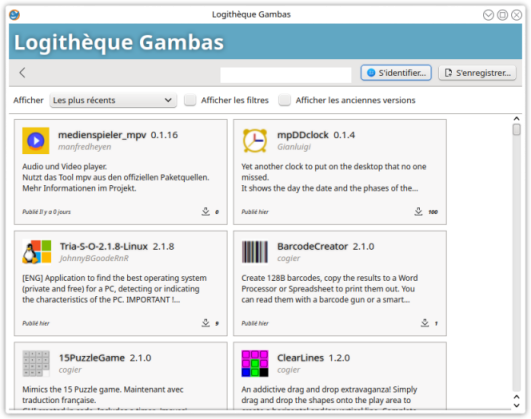This screenshot has width=531, height=419.
Task: Click download icon on Tria-S-O-2.1.8-Linux card
Action: pyautogui.click(x=206, y=323)
